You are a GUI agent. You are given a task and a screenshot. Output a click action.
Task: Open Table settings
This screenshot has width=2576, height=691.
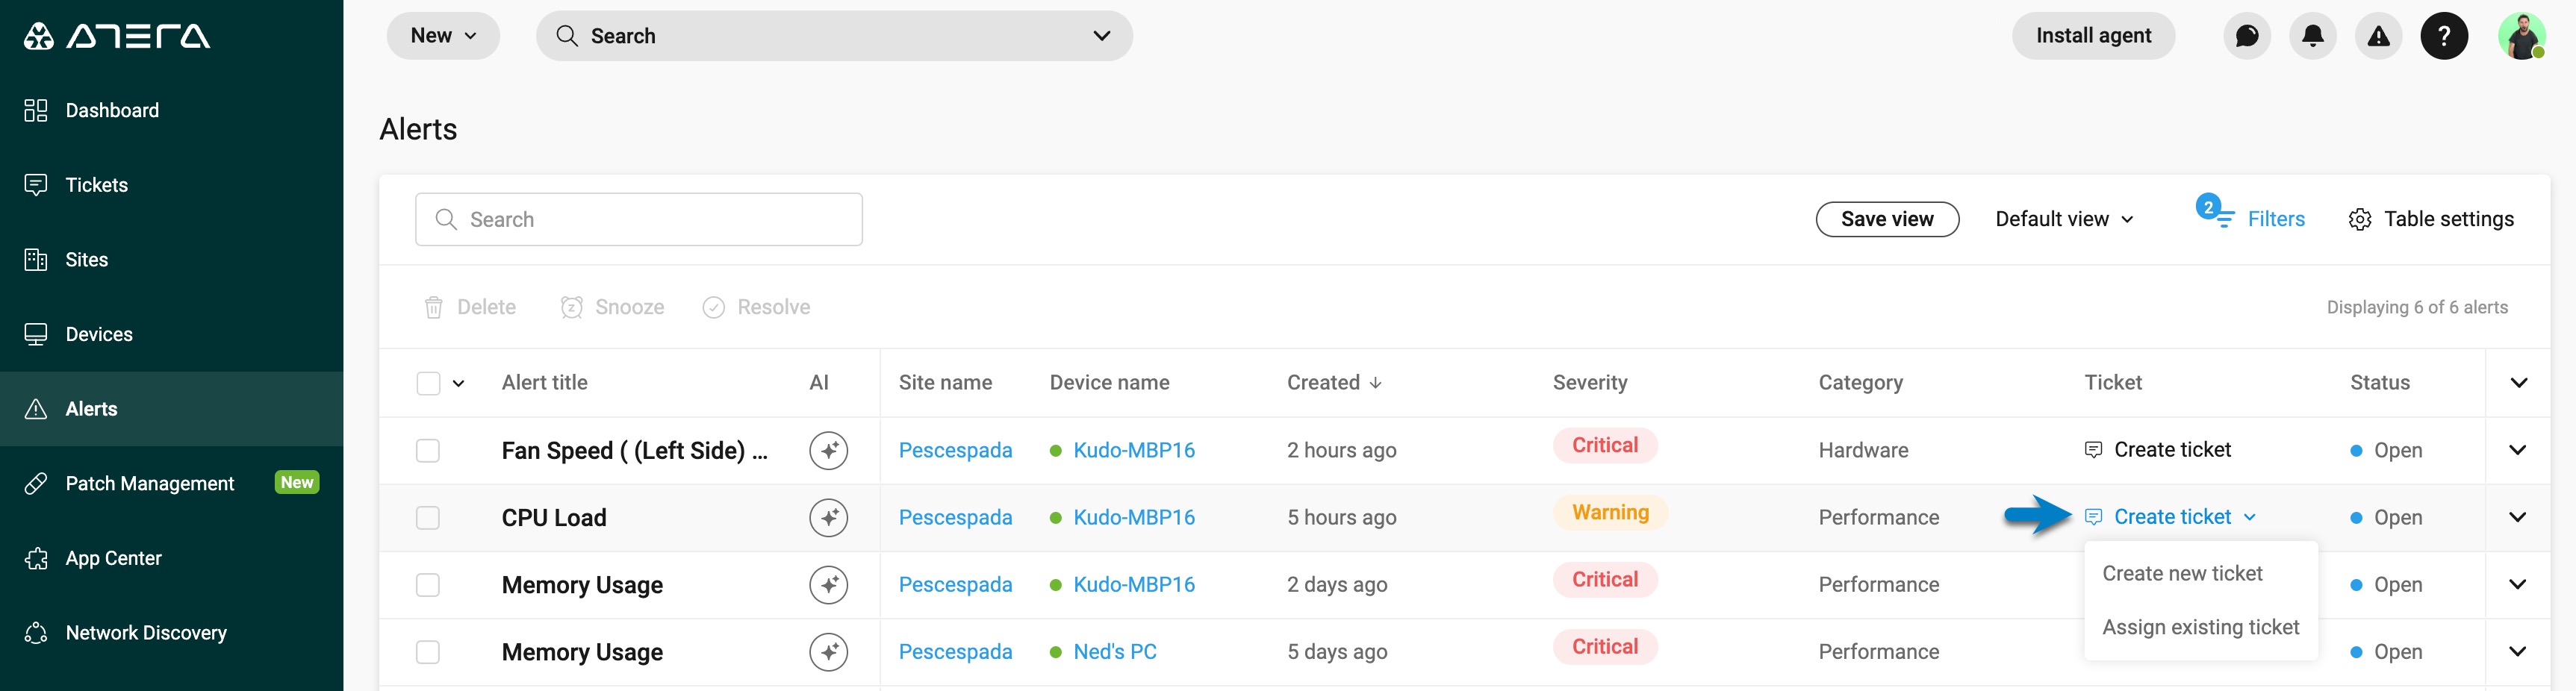pos(2431,219)
